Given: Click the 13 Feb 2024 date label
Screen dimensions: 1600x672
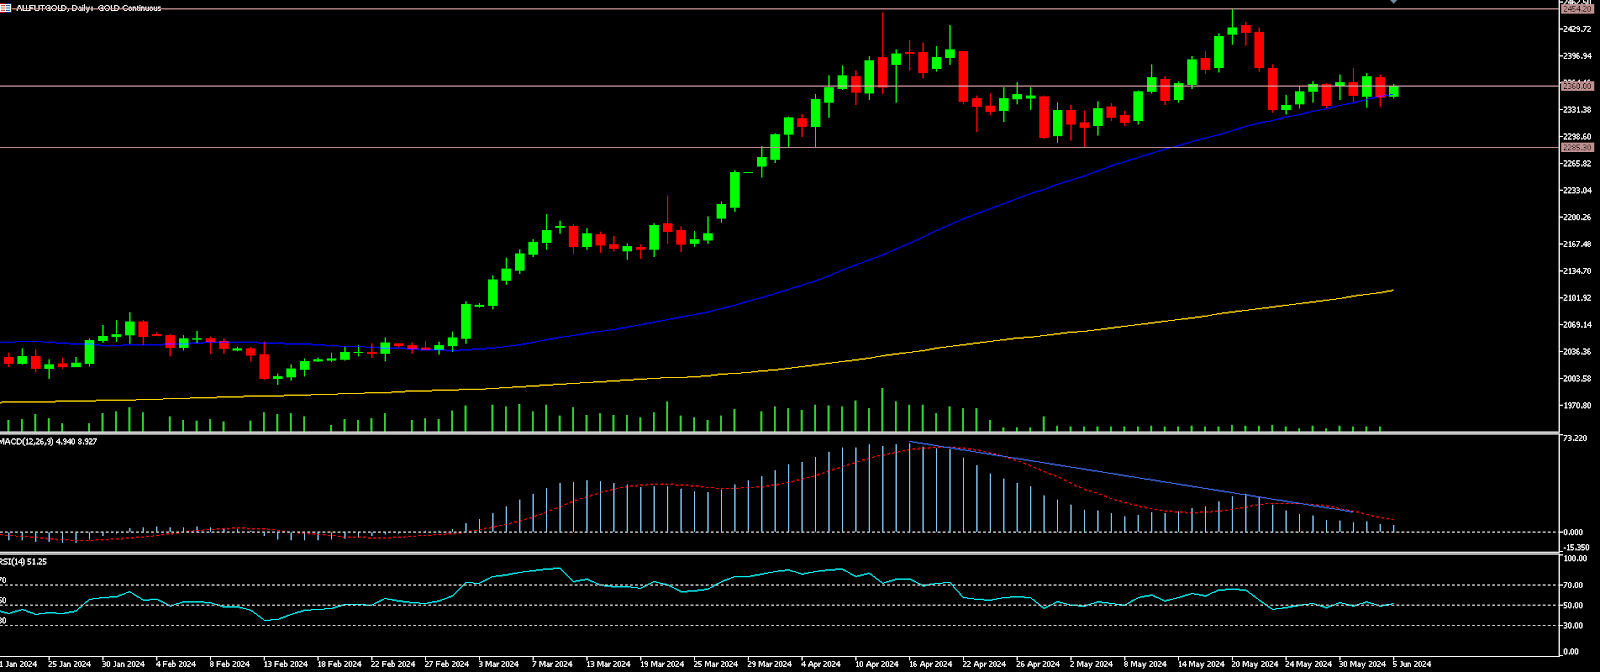Looking at the screenshot, I should click(x=284, y=664).
